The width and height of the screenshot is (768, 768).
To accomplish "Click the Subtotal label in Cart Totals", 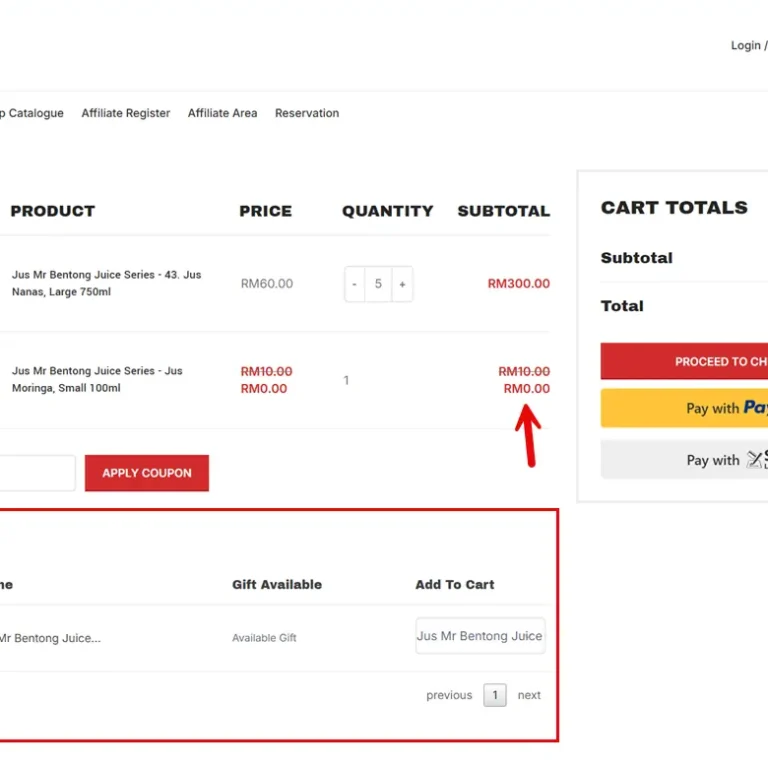I will [x=637, y=258].
